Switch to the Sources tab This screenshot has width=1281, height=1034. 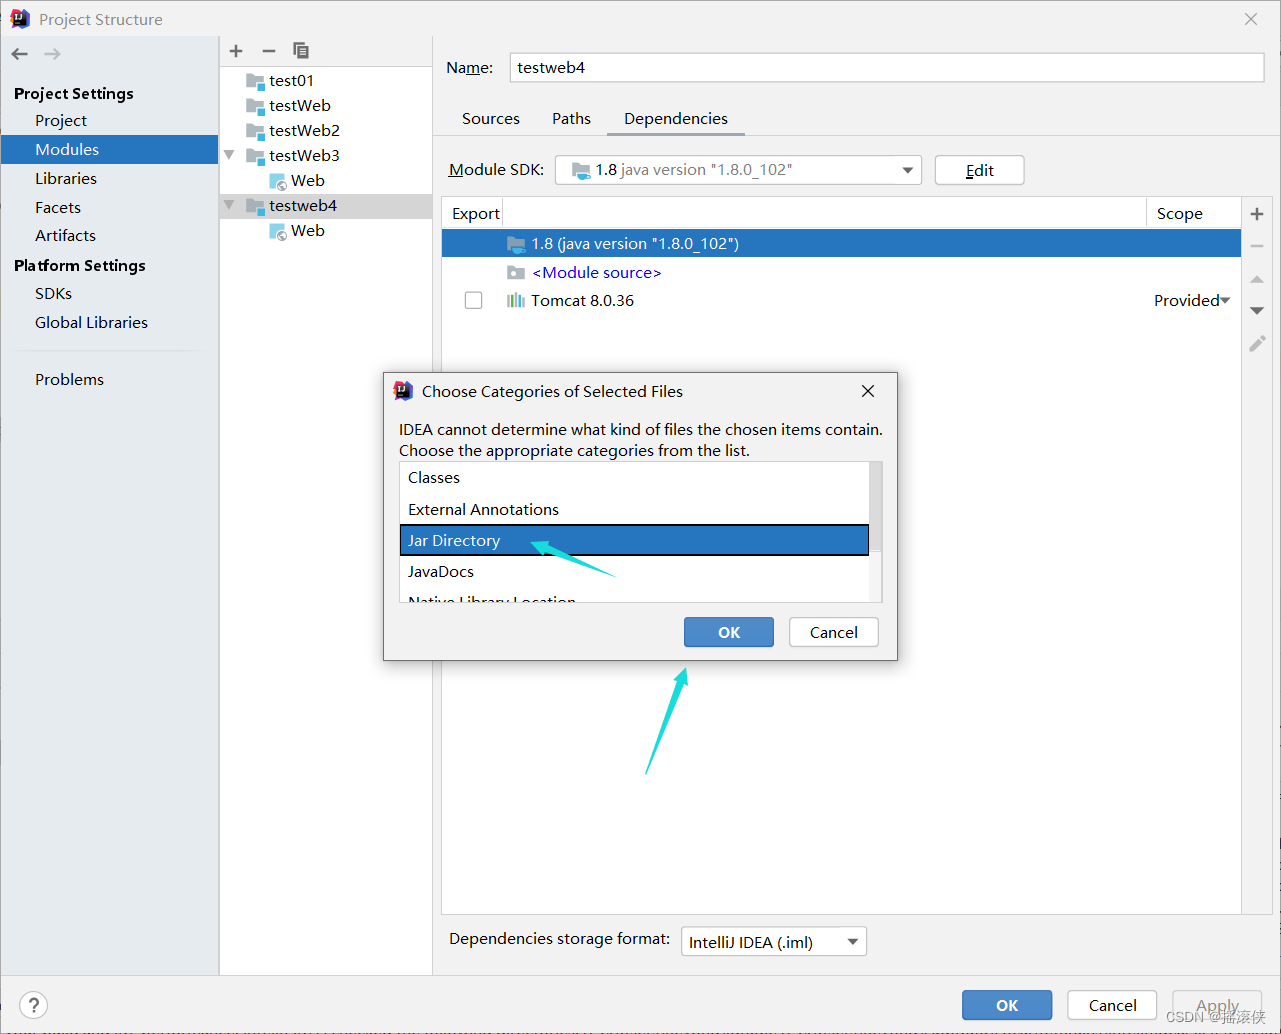pos(491,118)
